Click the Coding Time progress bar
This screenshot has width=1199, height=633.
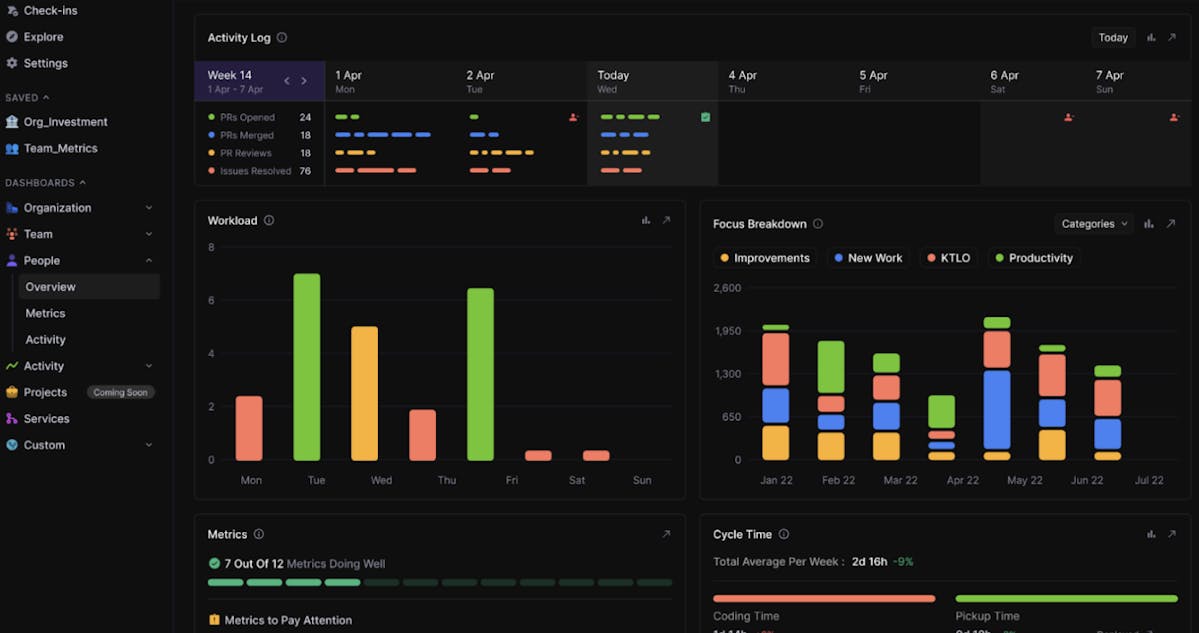[823, 598]
